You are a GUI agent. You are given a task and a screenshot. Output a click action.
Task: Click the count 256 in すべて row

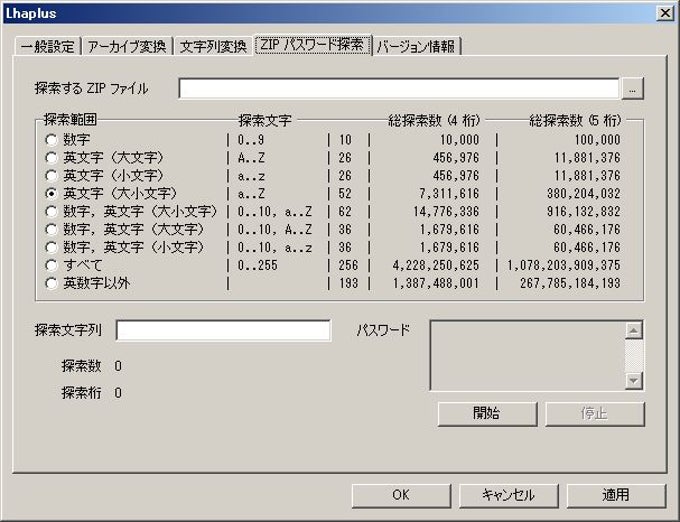348,265
